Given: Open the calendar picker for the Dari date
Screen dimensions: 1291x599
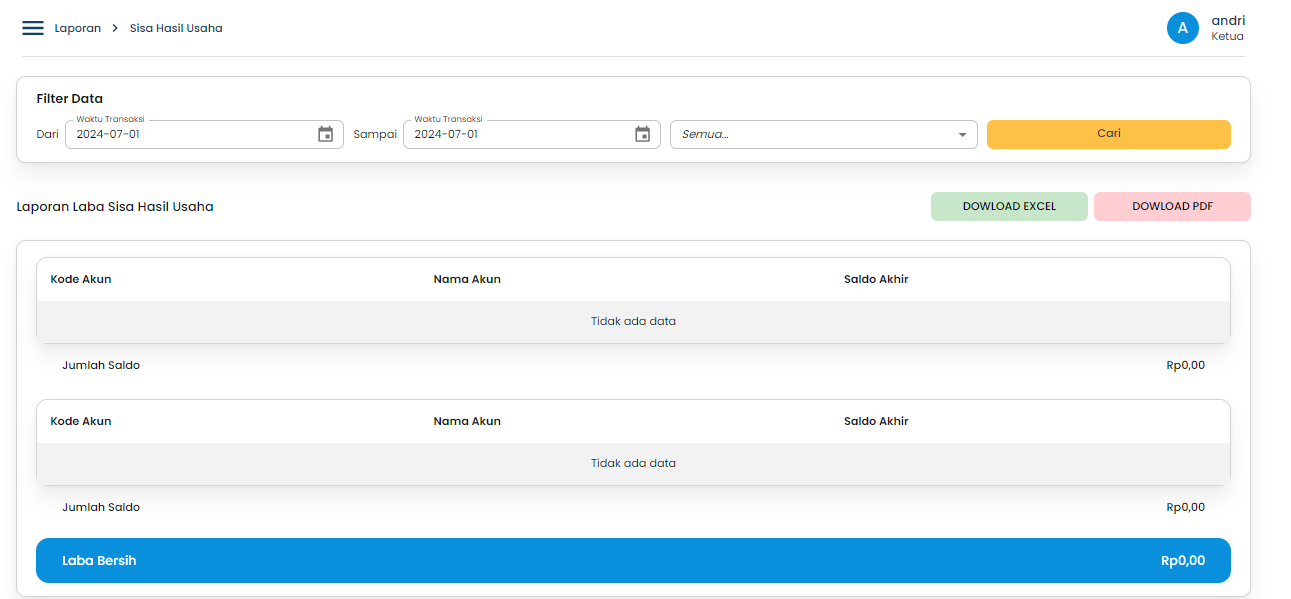Looking at the screenshot, I should coord(325,133).
